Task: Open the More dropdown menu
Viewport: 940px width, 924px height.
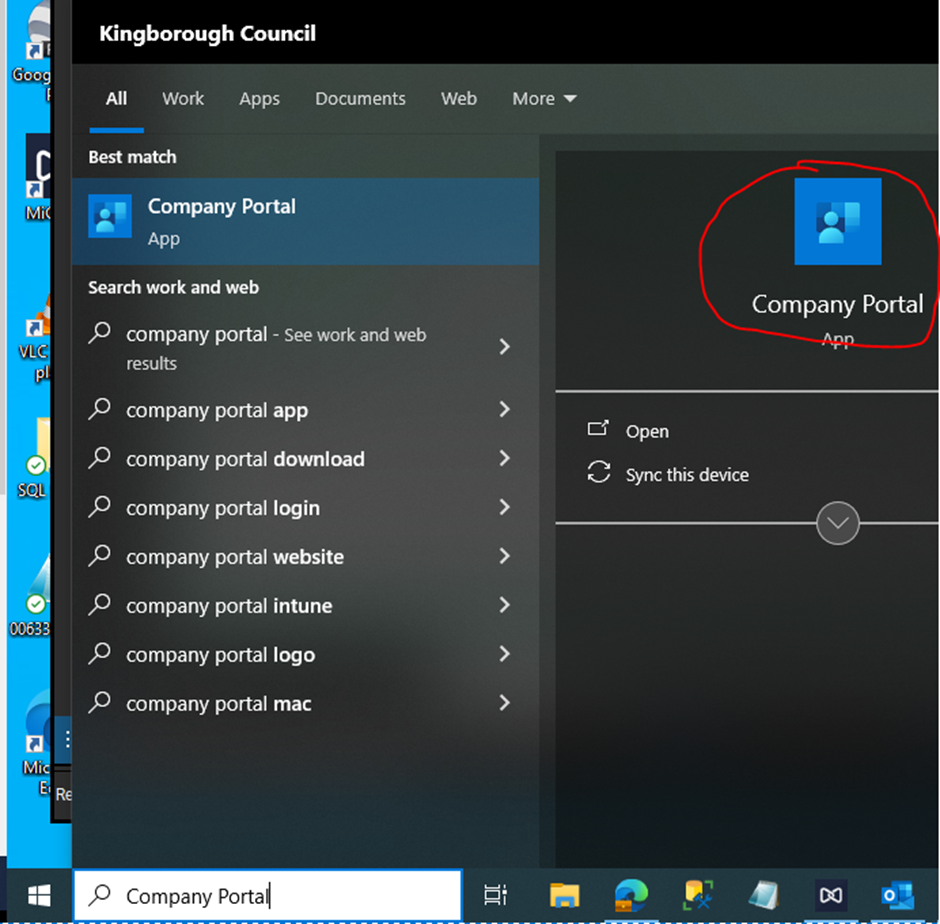Action: 544,98
